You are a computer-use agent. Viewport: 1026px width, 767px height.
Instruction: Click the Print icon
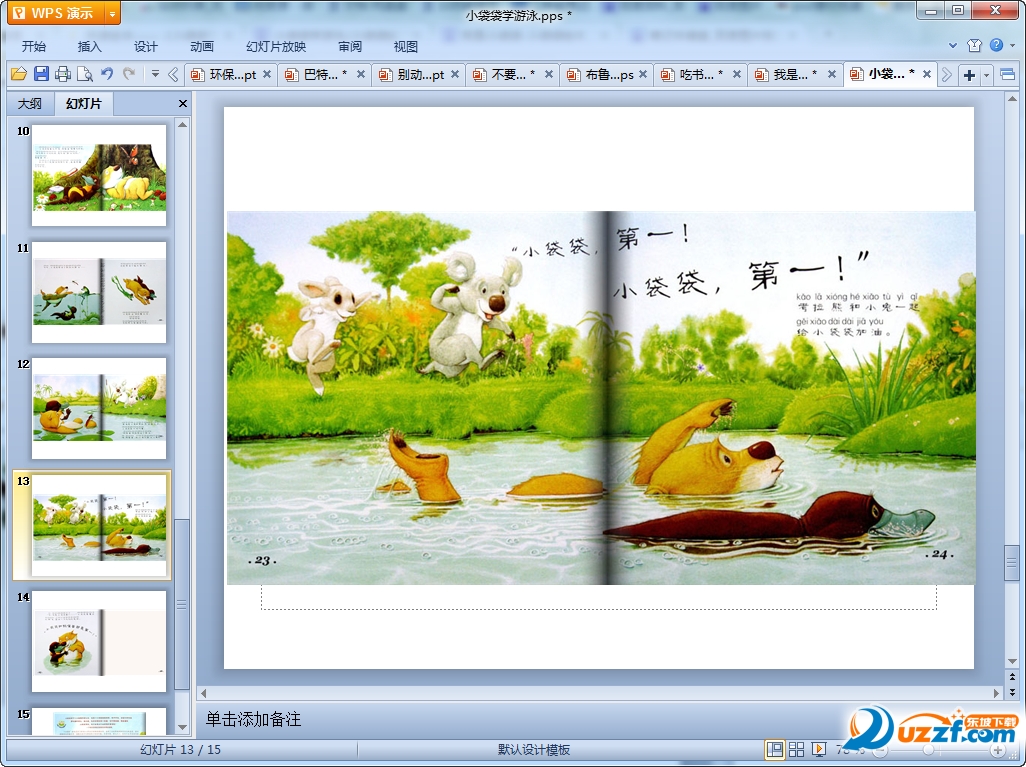tap(63, 74)
